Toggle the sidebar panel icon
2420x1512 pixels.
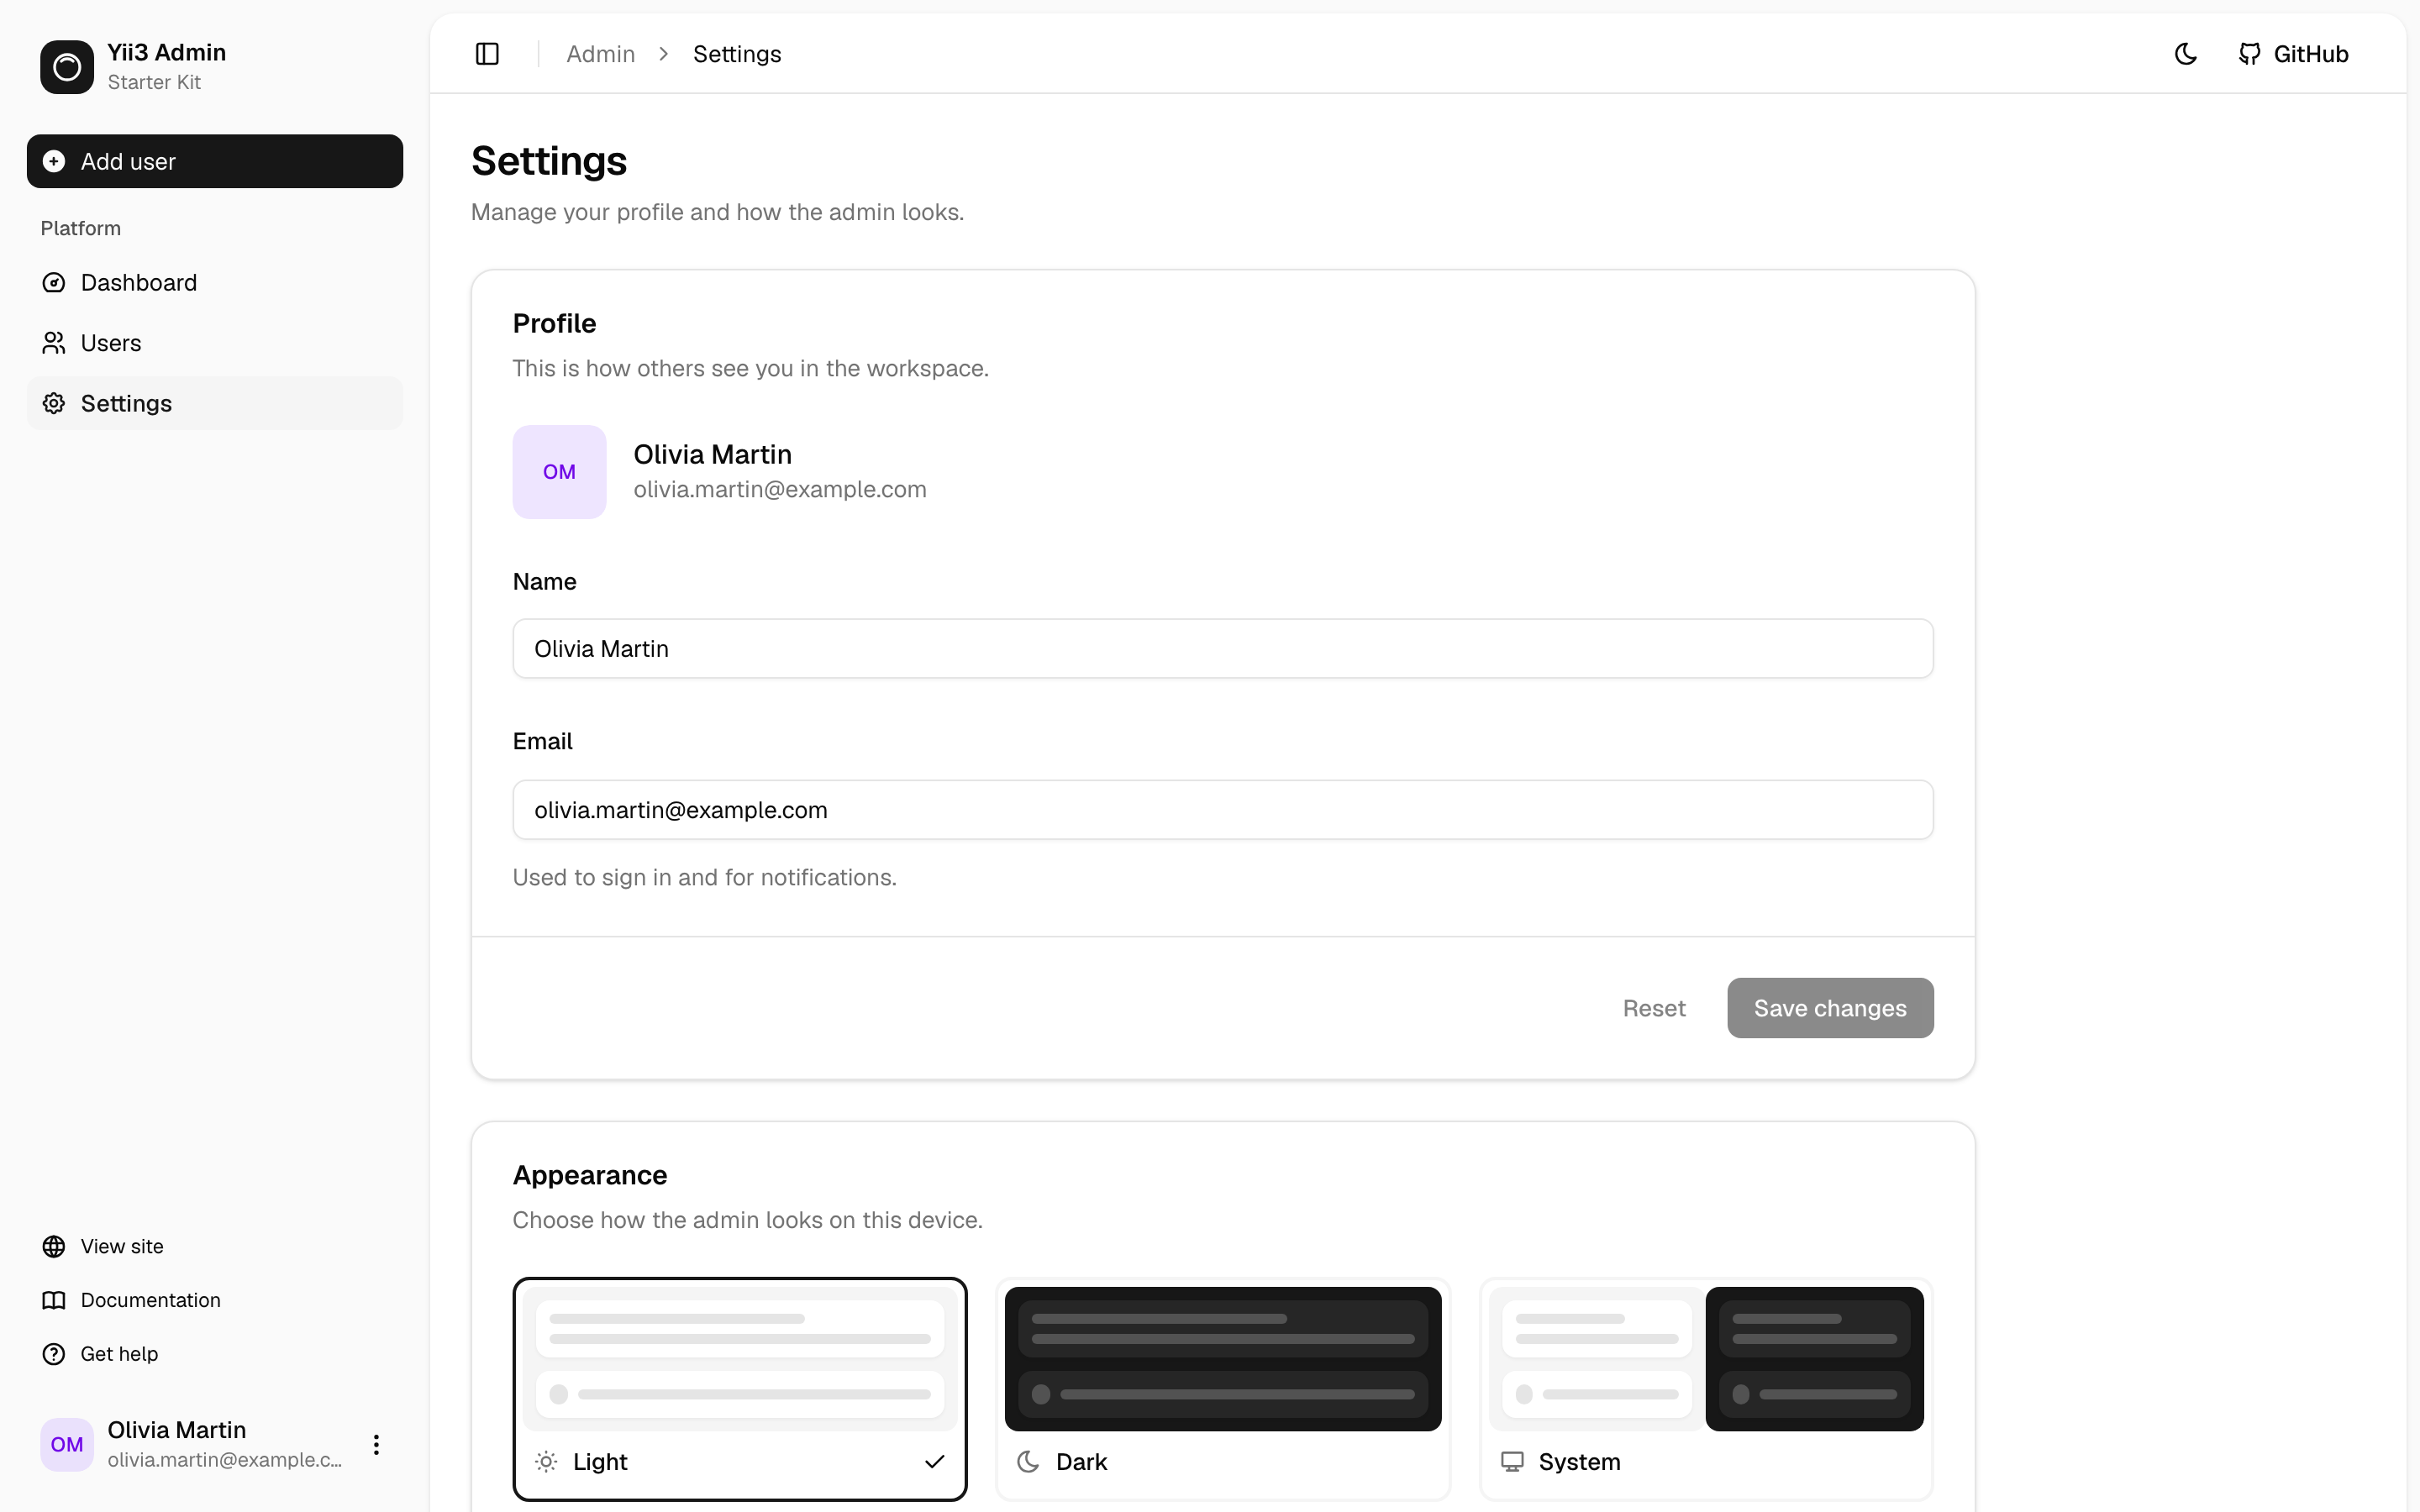click(487, 54)
